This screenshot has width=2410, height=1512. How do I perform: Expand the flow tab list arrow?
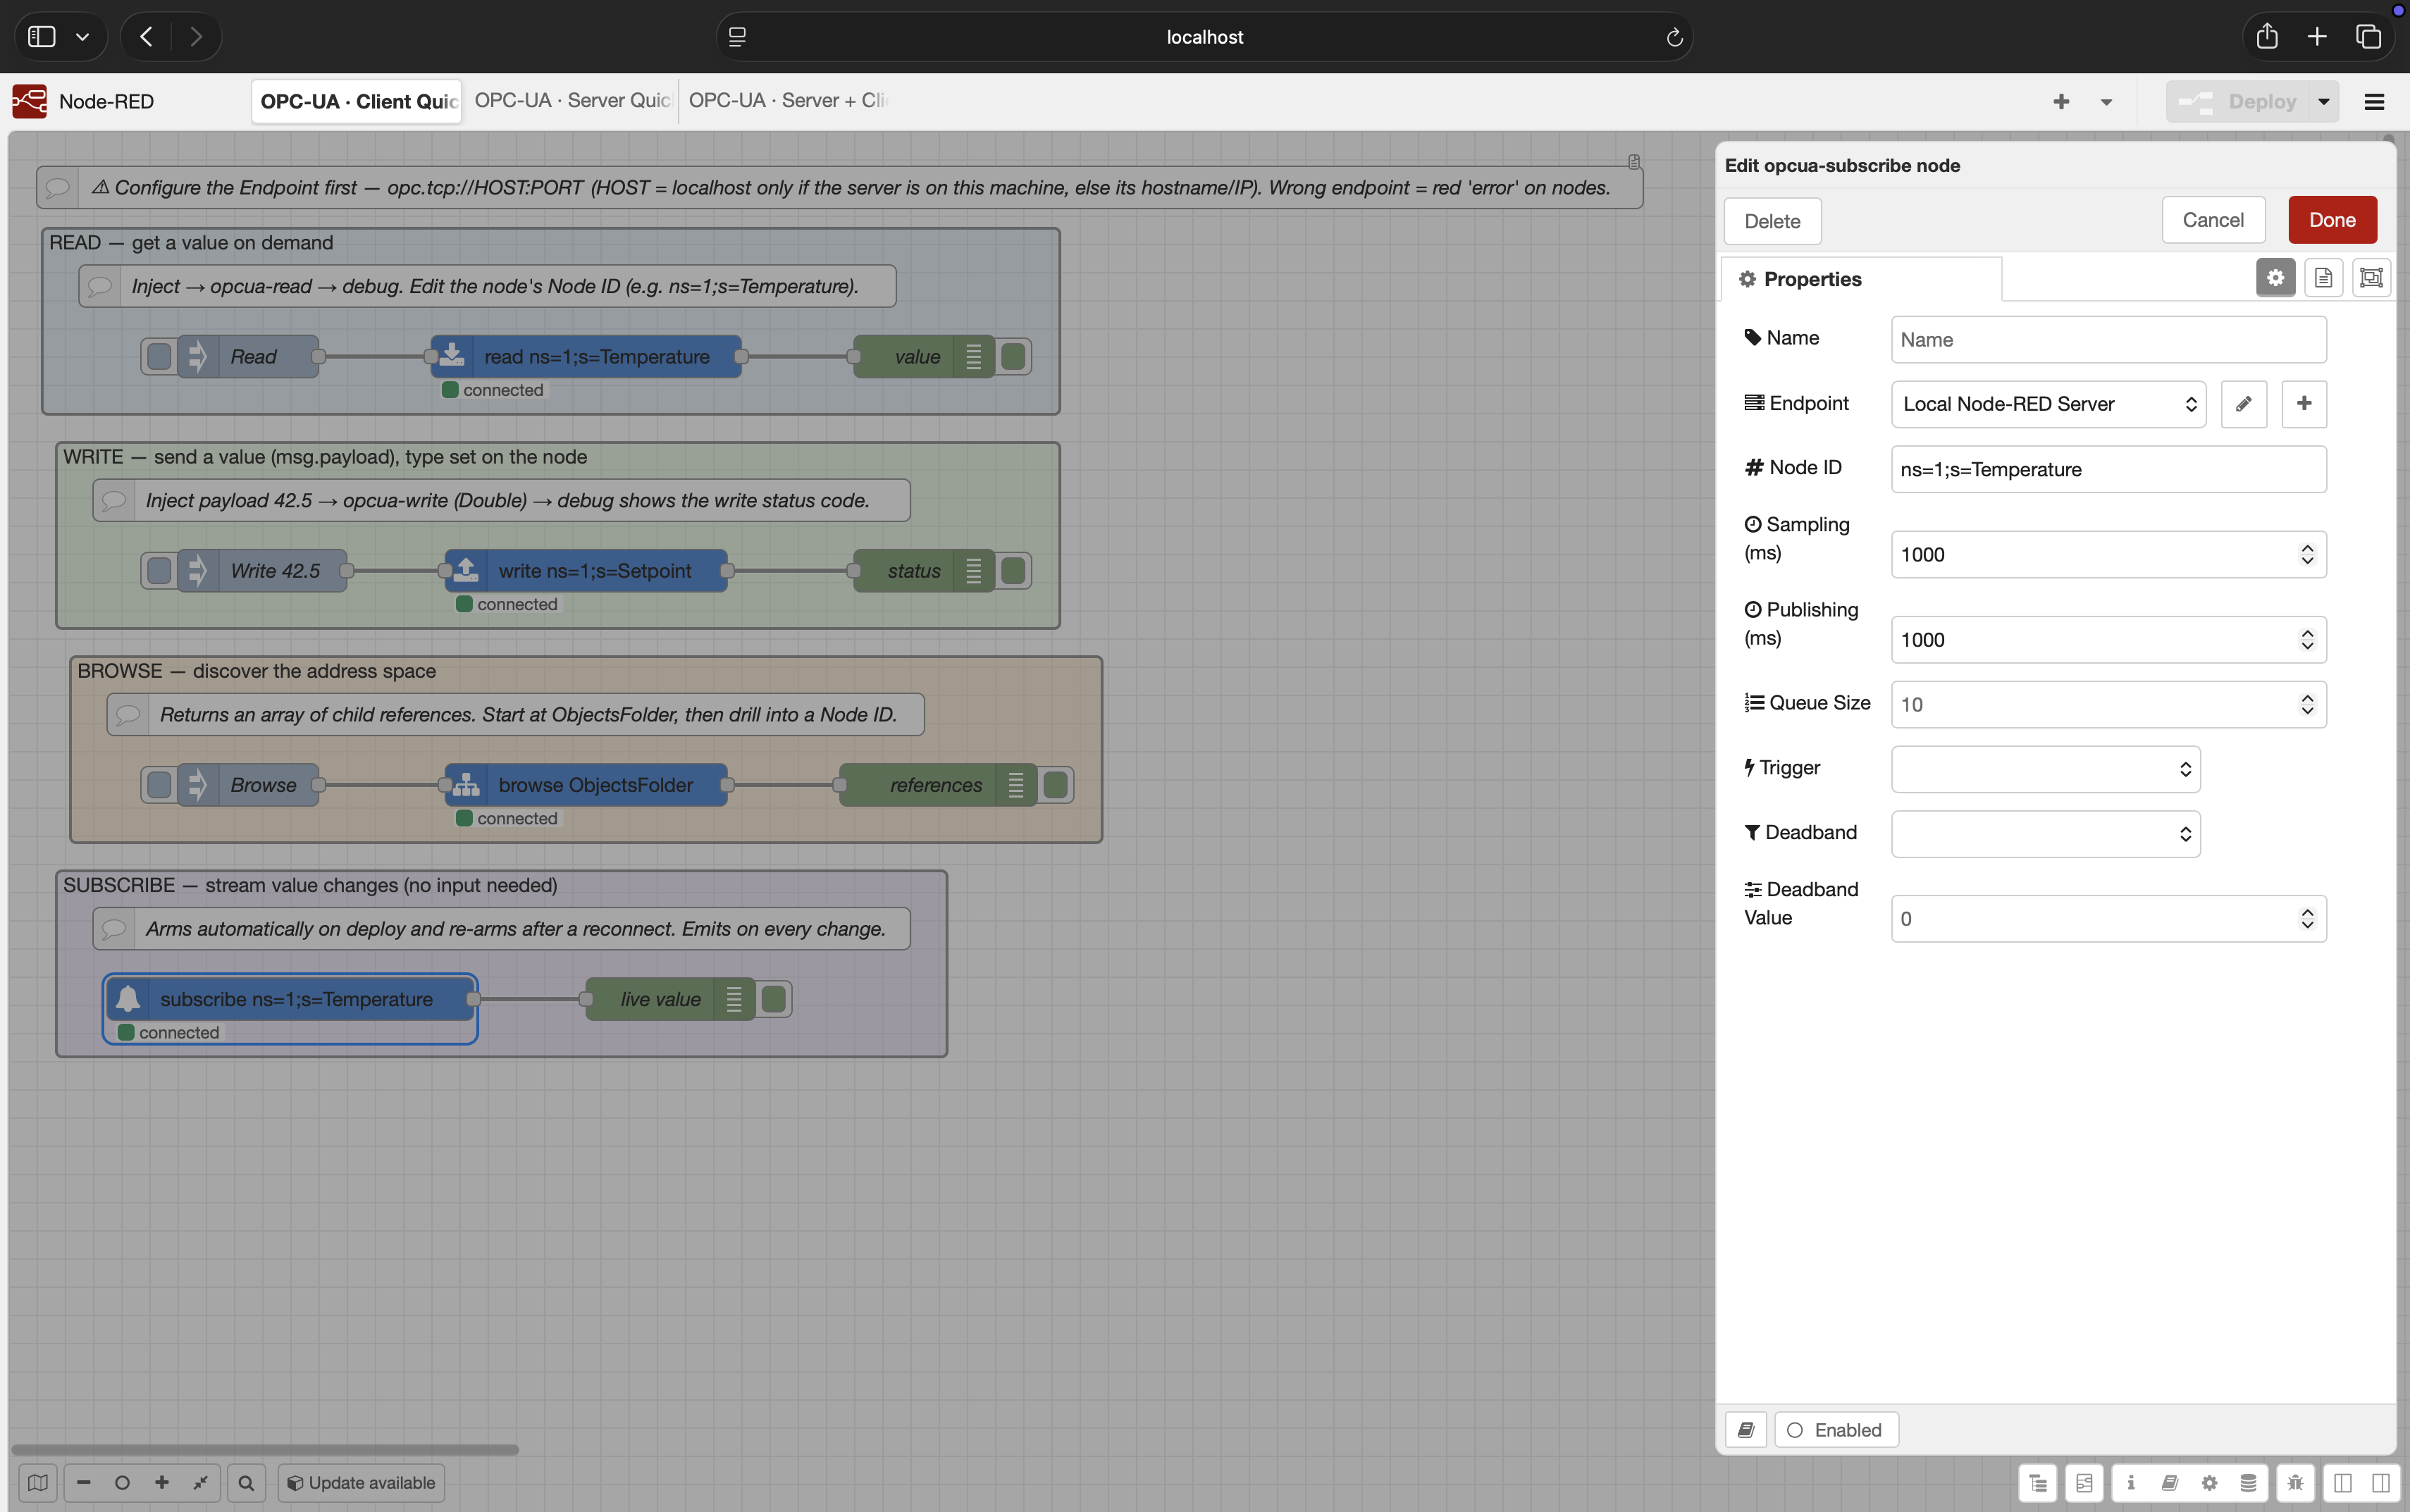pyautogui.click(x=2106, y=102)
